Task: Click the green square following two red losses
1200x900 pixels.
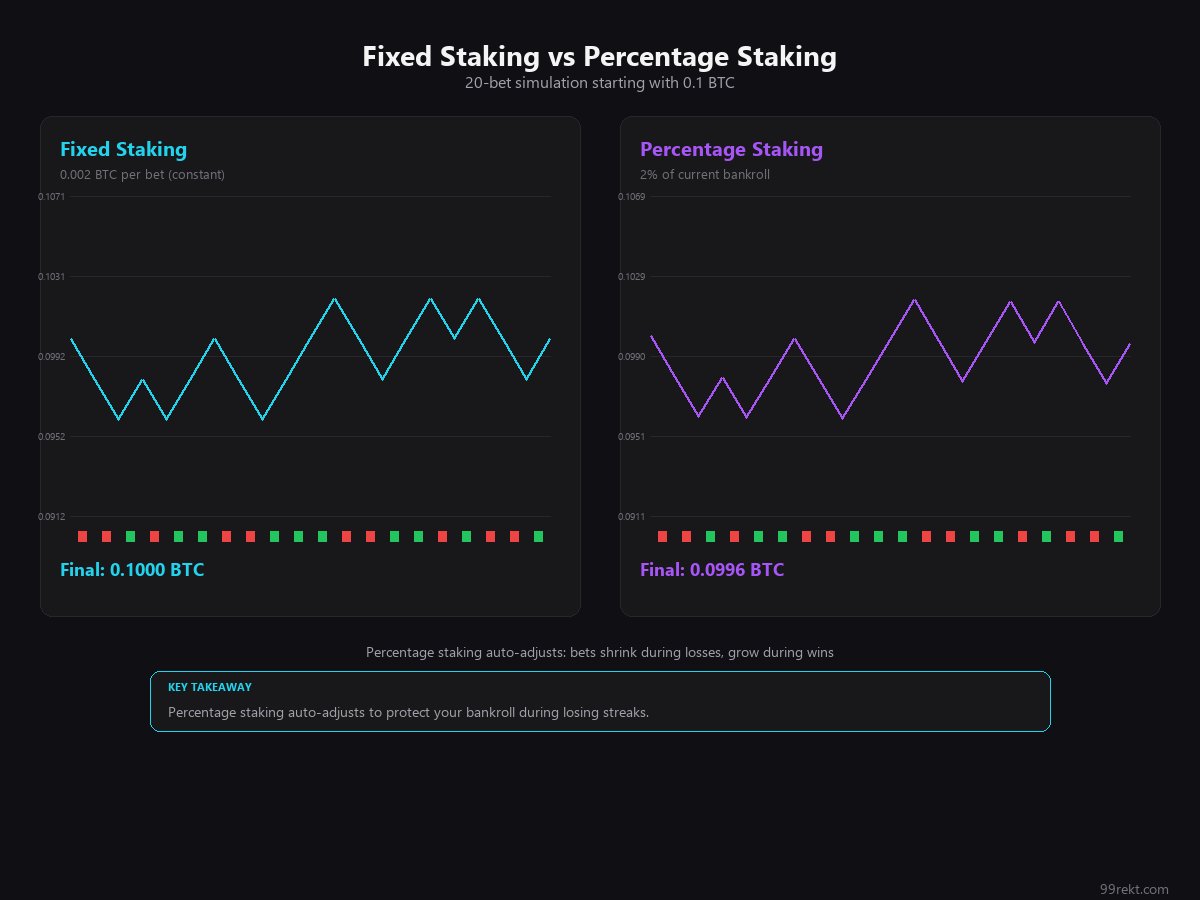Action: pos(132,536)
